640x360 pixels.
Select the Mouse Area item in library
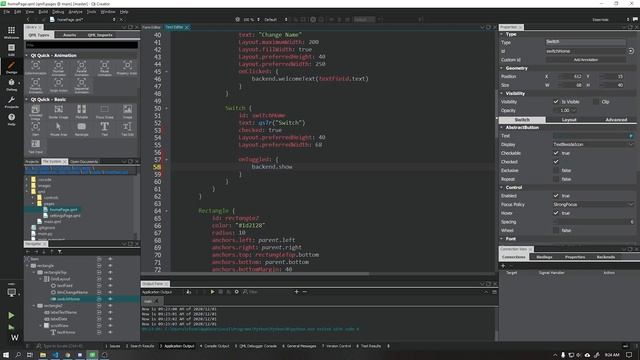click(58, 128)
